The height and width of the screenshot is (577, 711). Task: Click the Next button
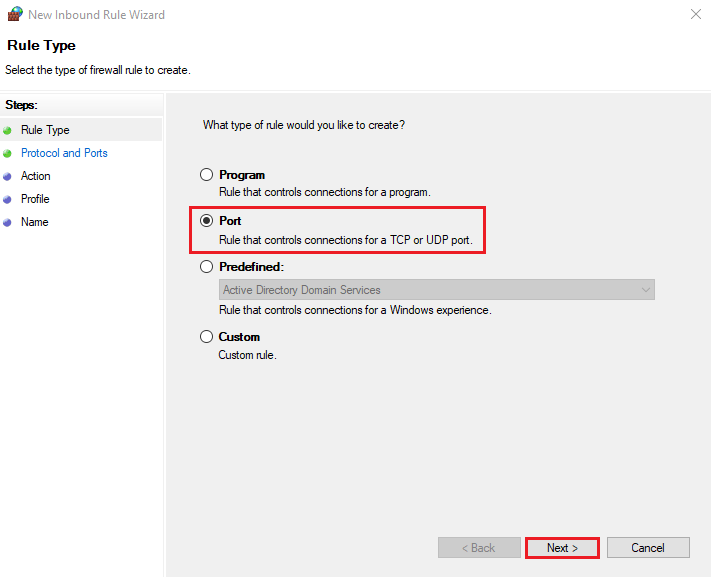point(562,548)
